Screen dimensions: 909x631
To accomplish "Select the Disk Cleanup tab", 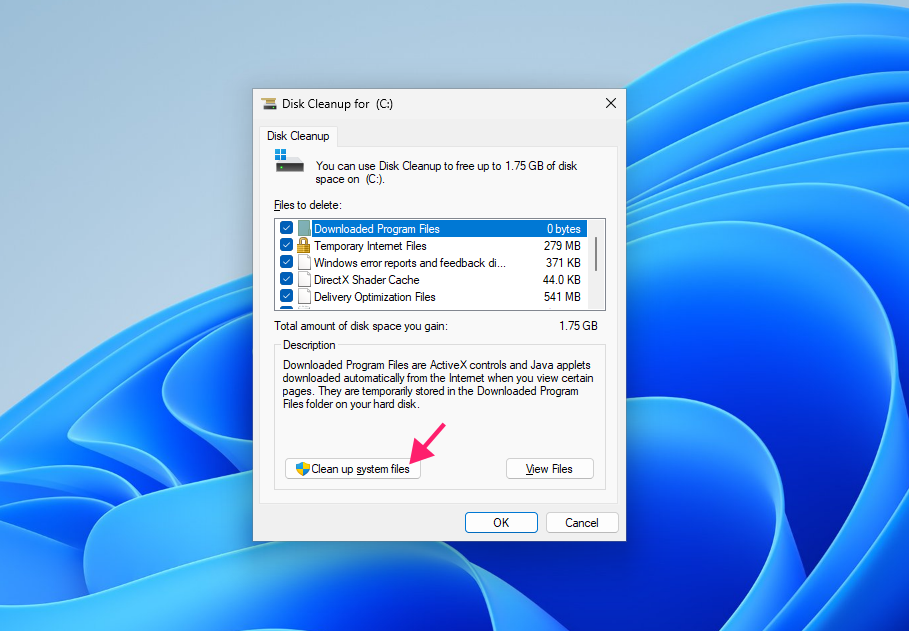I will tap(298, 136).
